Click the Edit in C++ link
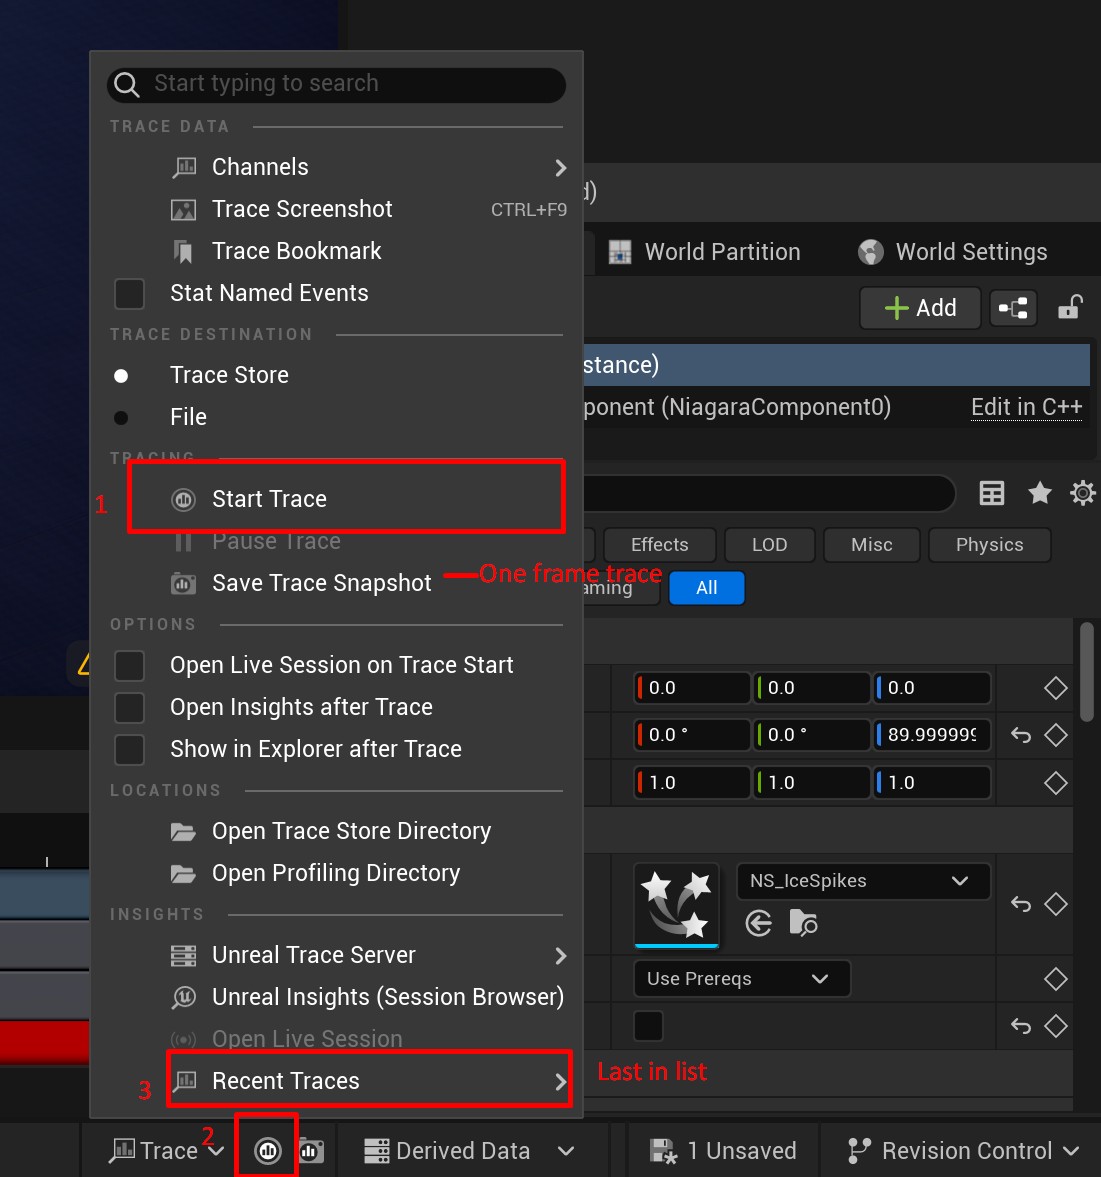This screenshot has height=1177, width=1101. point(1026,407)
